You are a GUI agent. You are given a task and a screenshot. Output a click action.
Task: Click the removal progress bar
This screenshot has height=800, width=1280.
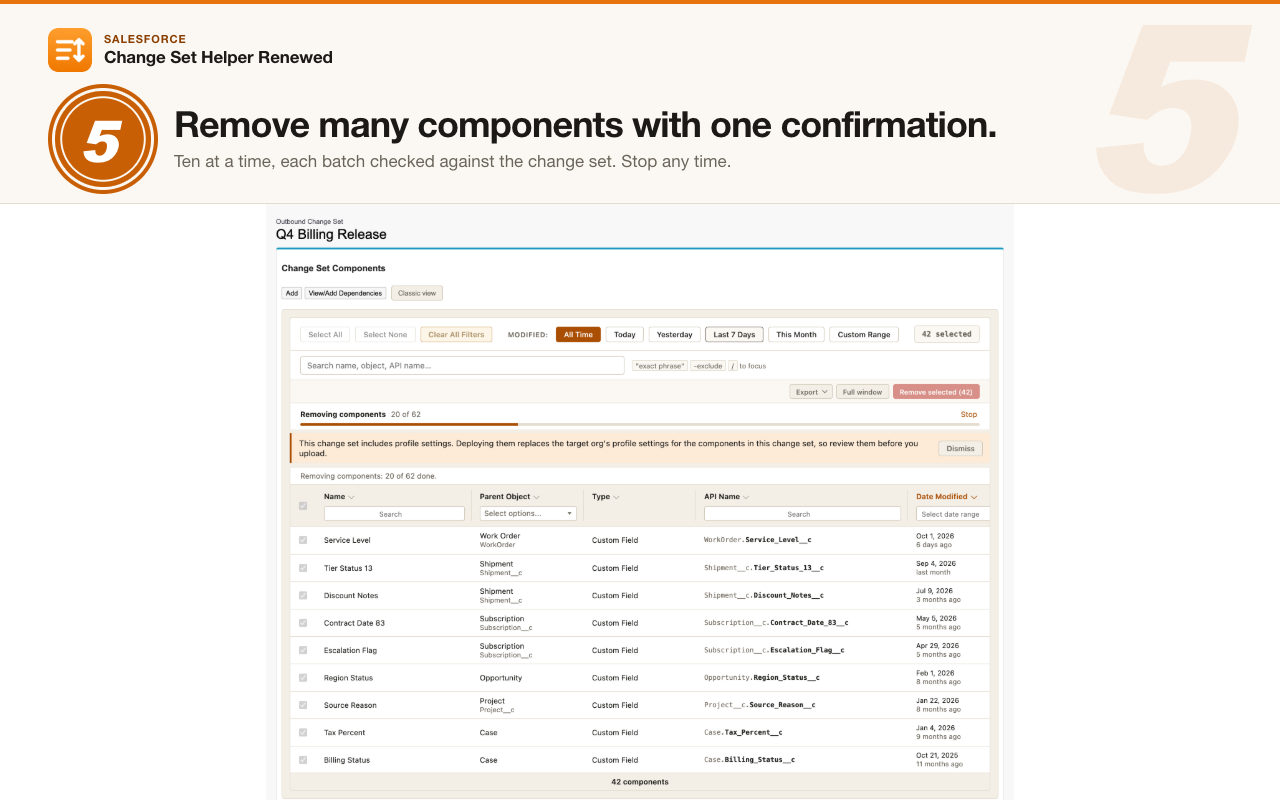pos(640,425)
